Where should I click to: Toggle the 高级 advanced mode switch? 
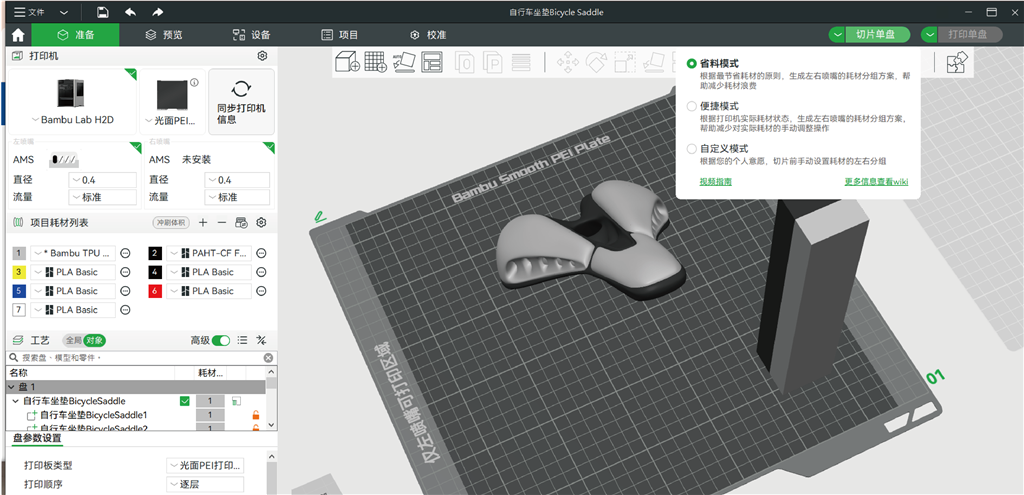click(221, 340)
